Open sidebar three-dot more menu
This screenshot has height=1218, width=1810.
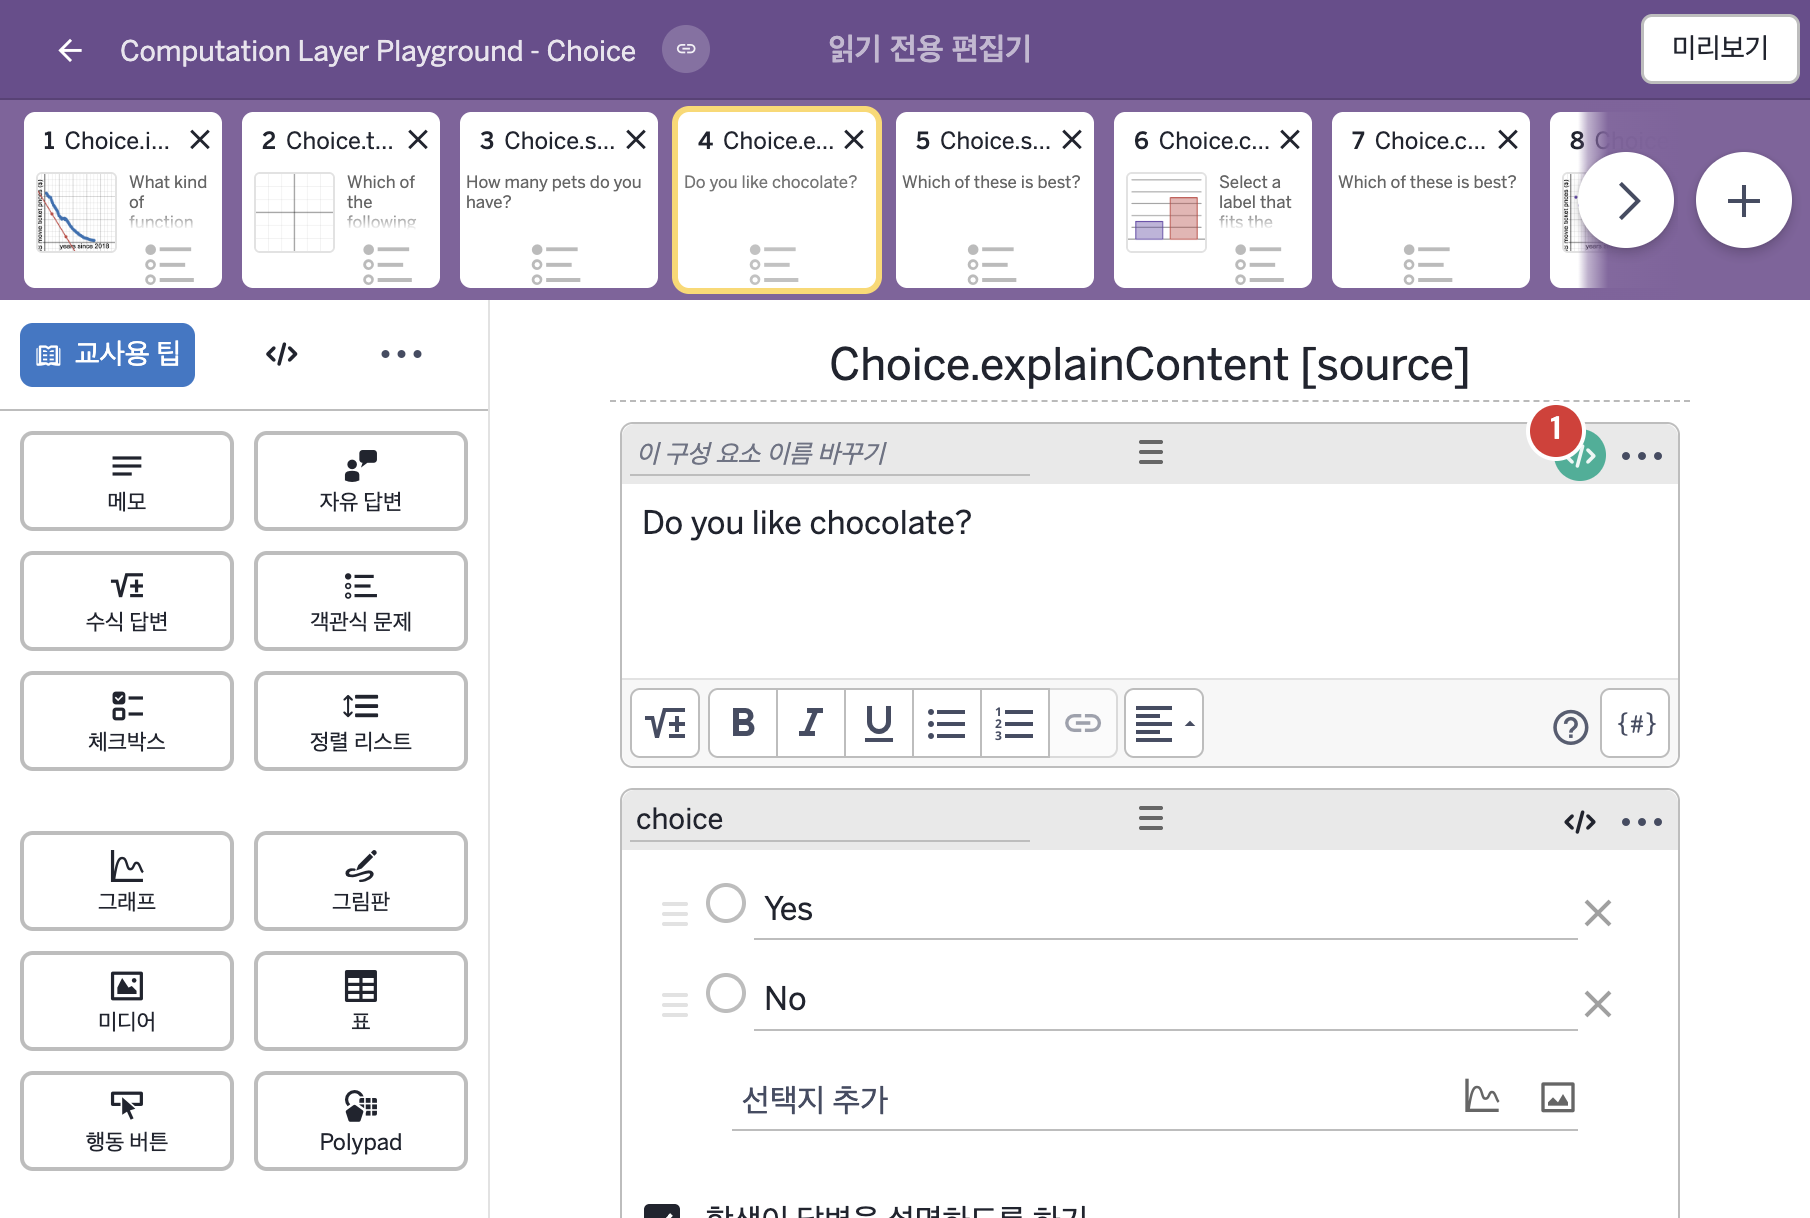(x=401, y=354)
